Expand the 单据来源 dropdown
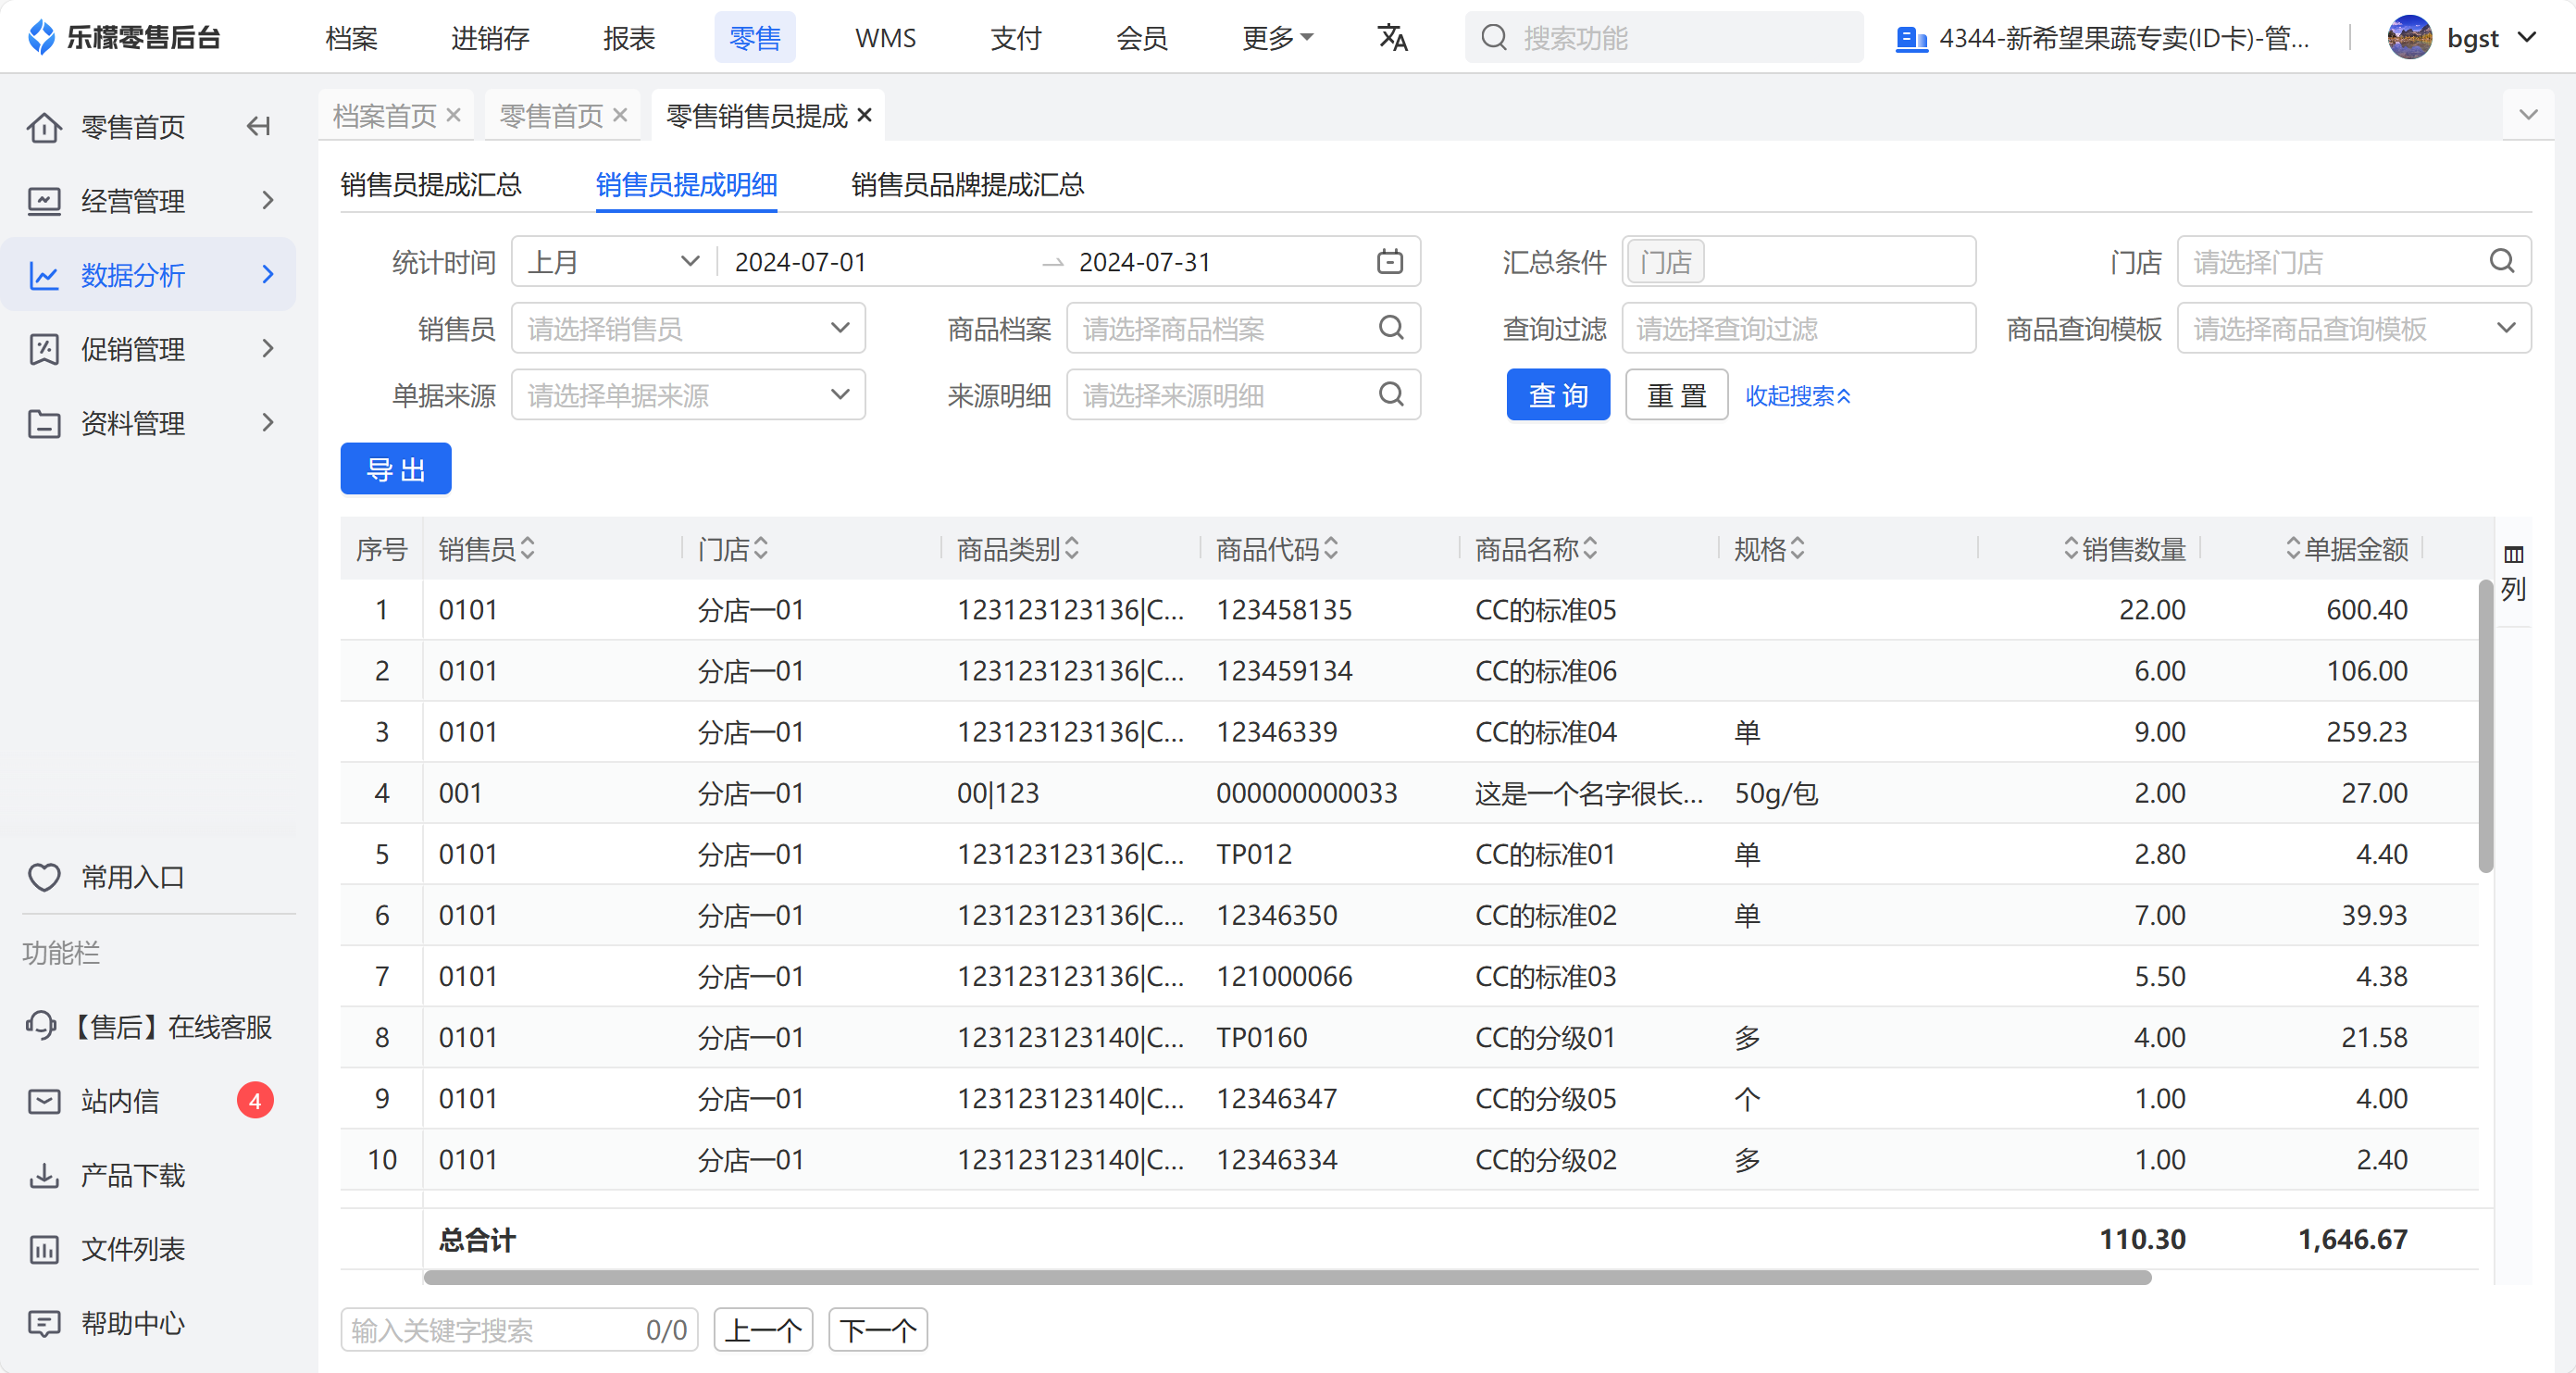Viewport: 2576px width, 1373px height. 688,395
